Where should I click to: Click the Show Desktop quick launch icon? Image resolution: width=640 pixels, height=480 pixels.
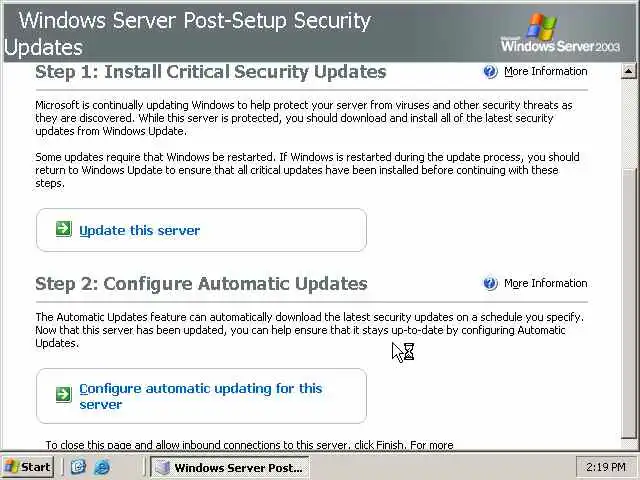(78, 467)
